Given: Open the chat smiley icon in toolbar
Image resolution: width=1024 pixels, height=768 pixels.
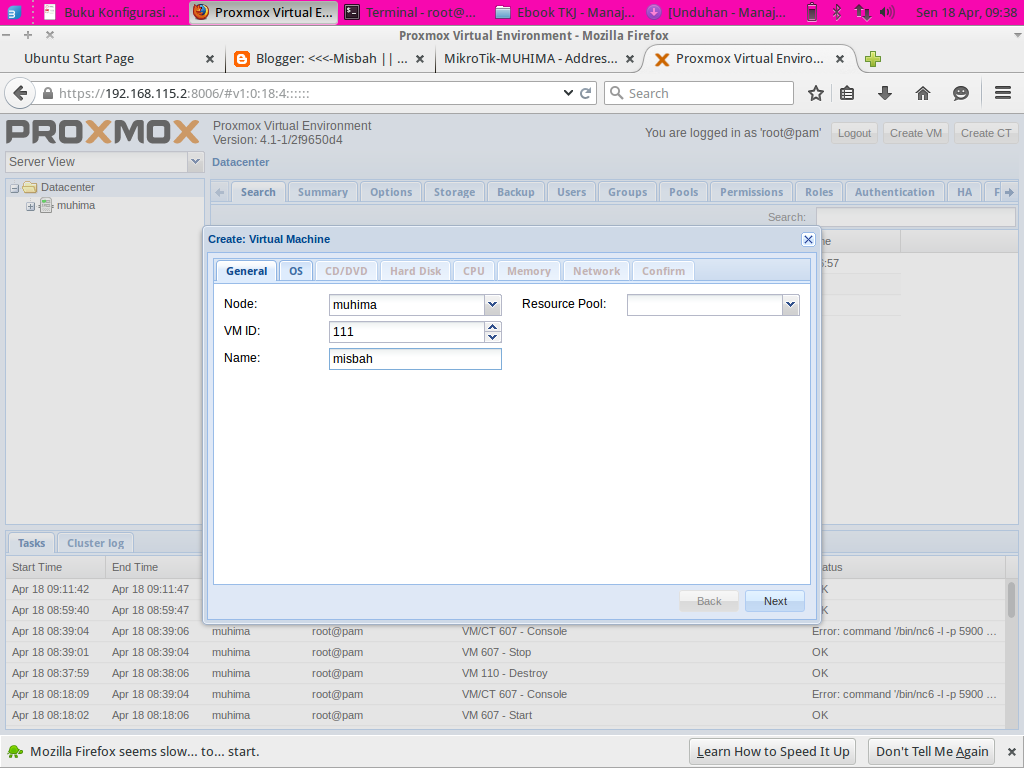Looking at the screenshot, I should pos(961,93).
